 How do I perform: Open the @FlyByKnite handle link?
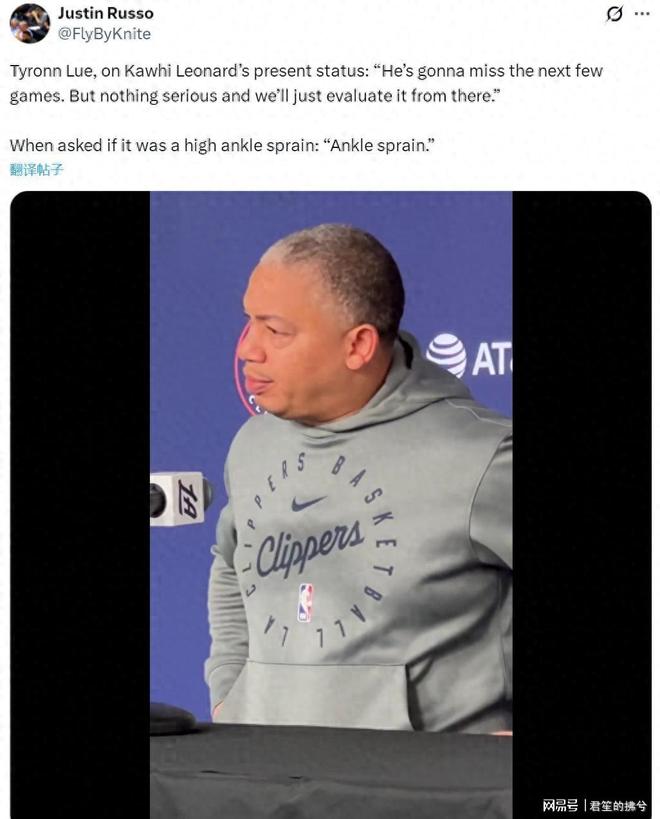[104, 34]
